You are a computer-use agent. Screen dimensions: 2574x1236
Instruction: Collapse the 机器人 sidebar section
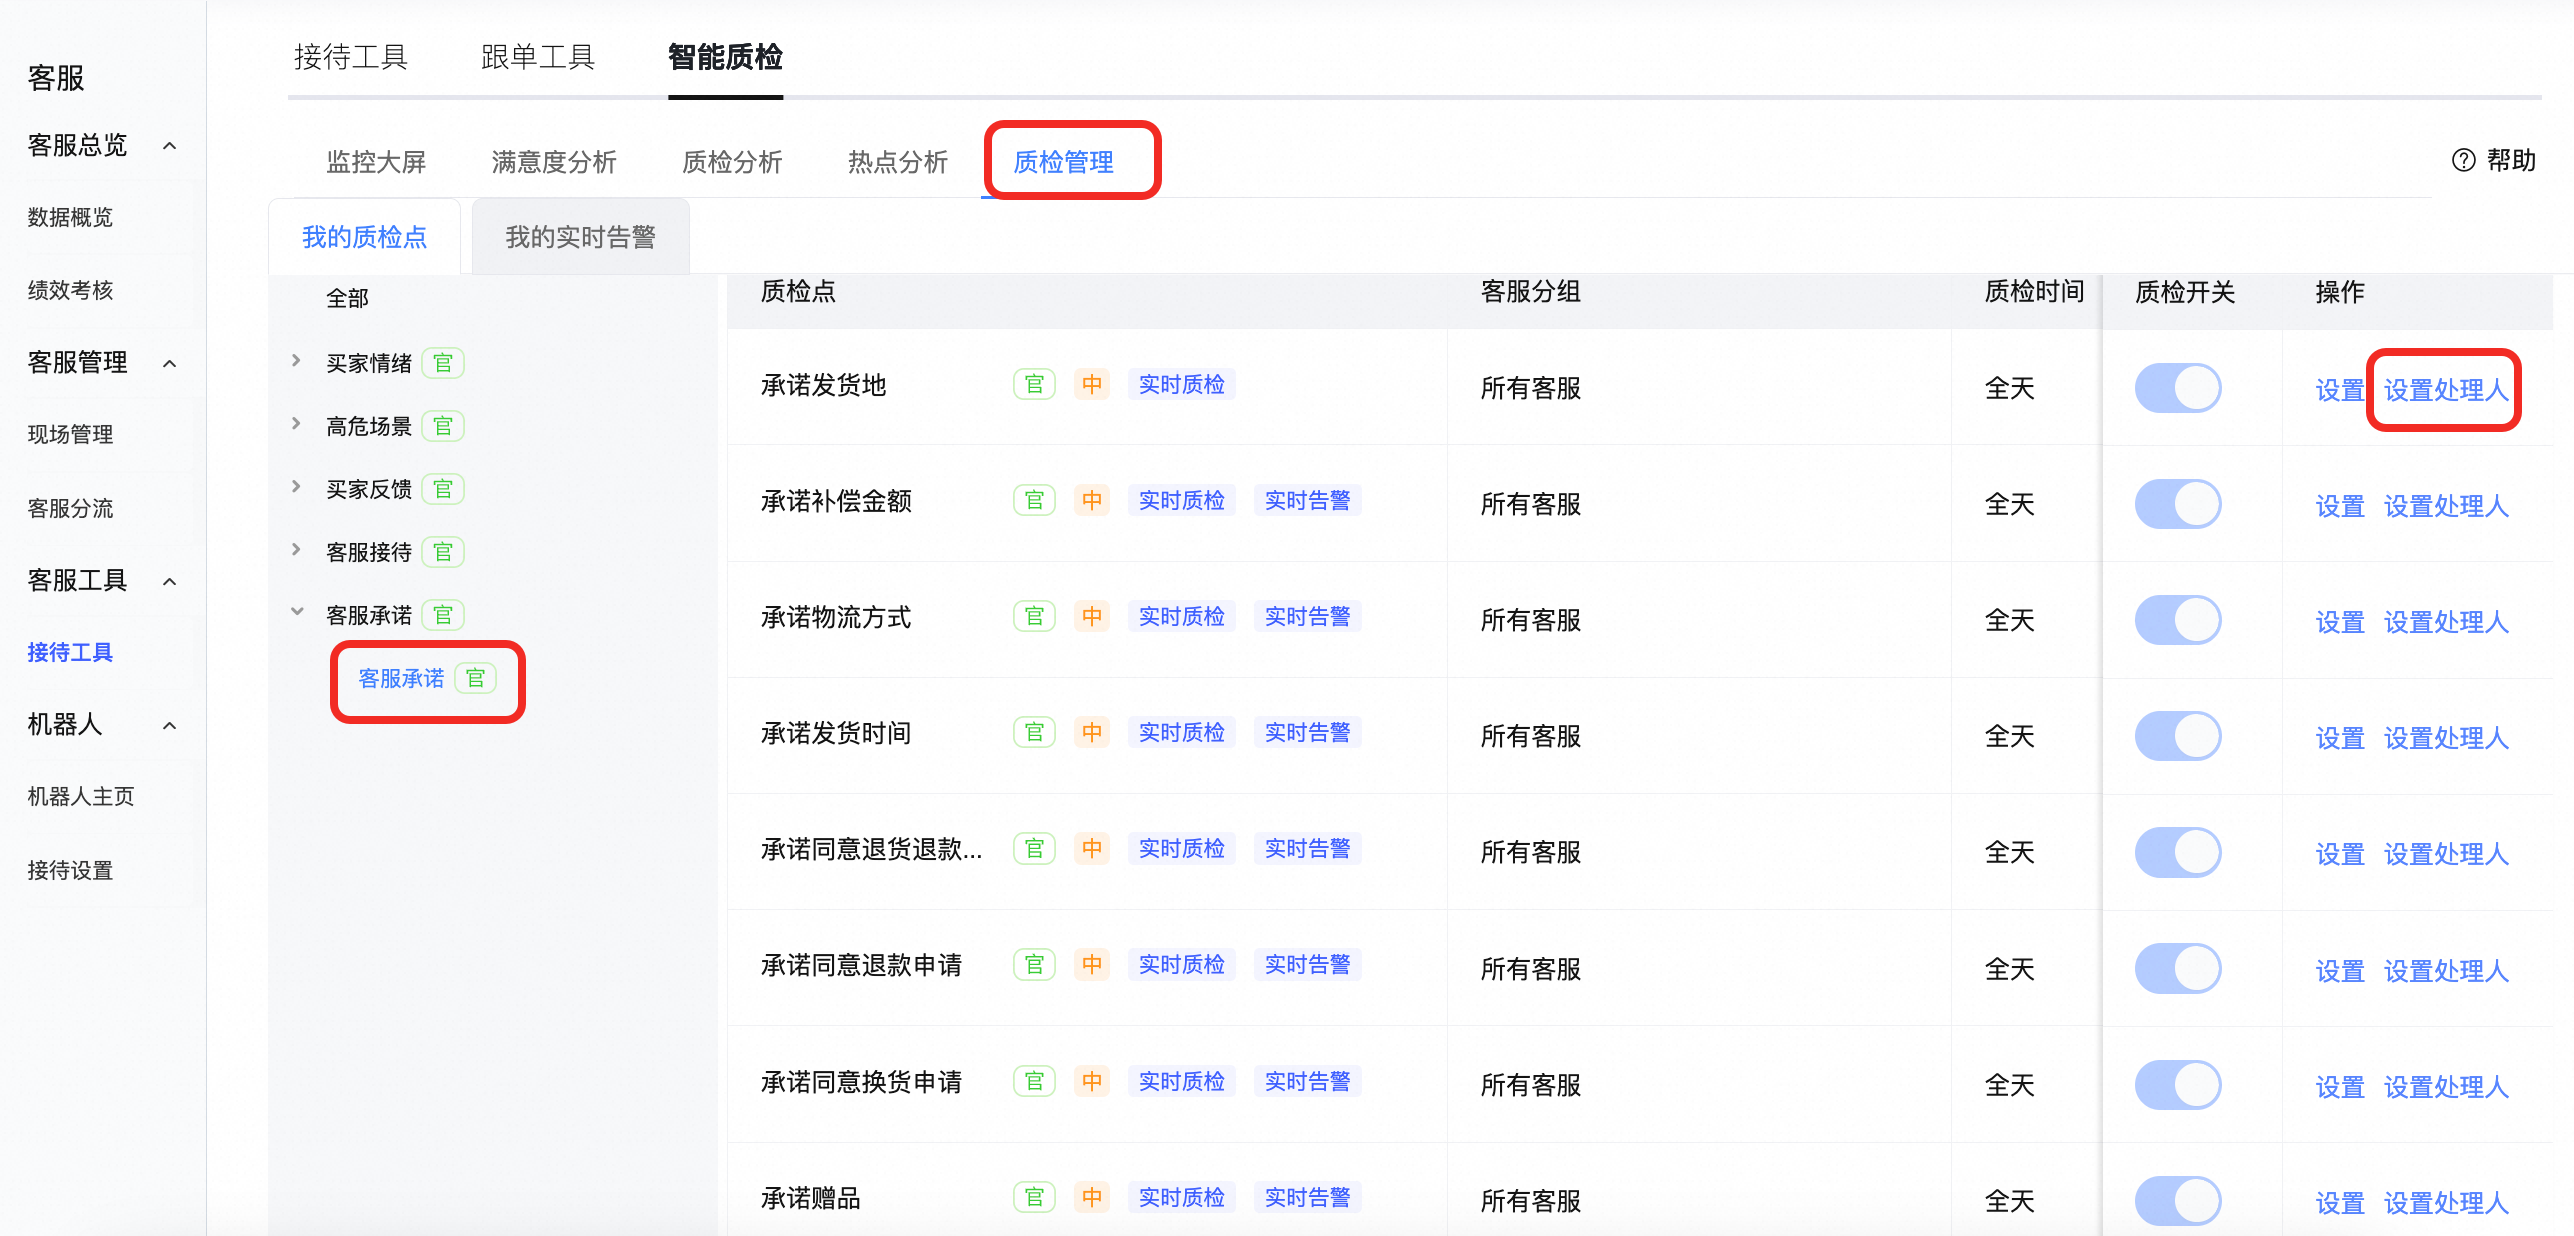click(x=170, y=726)
